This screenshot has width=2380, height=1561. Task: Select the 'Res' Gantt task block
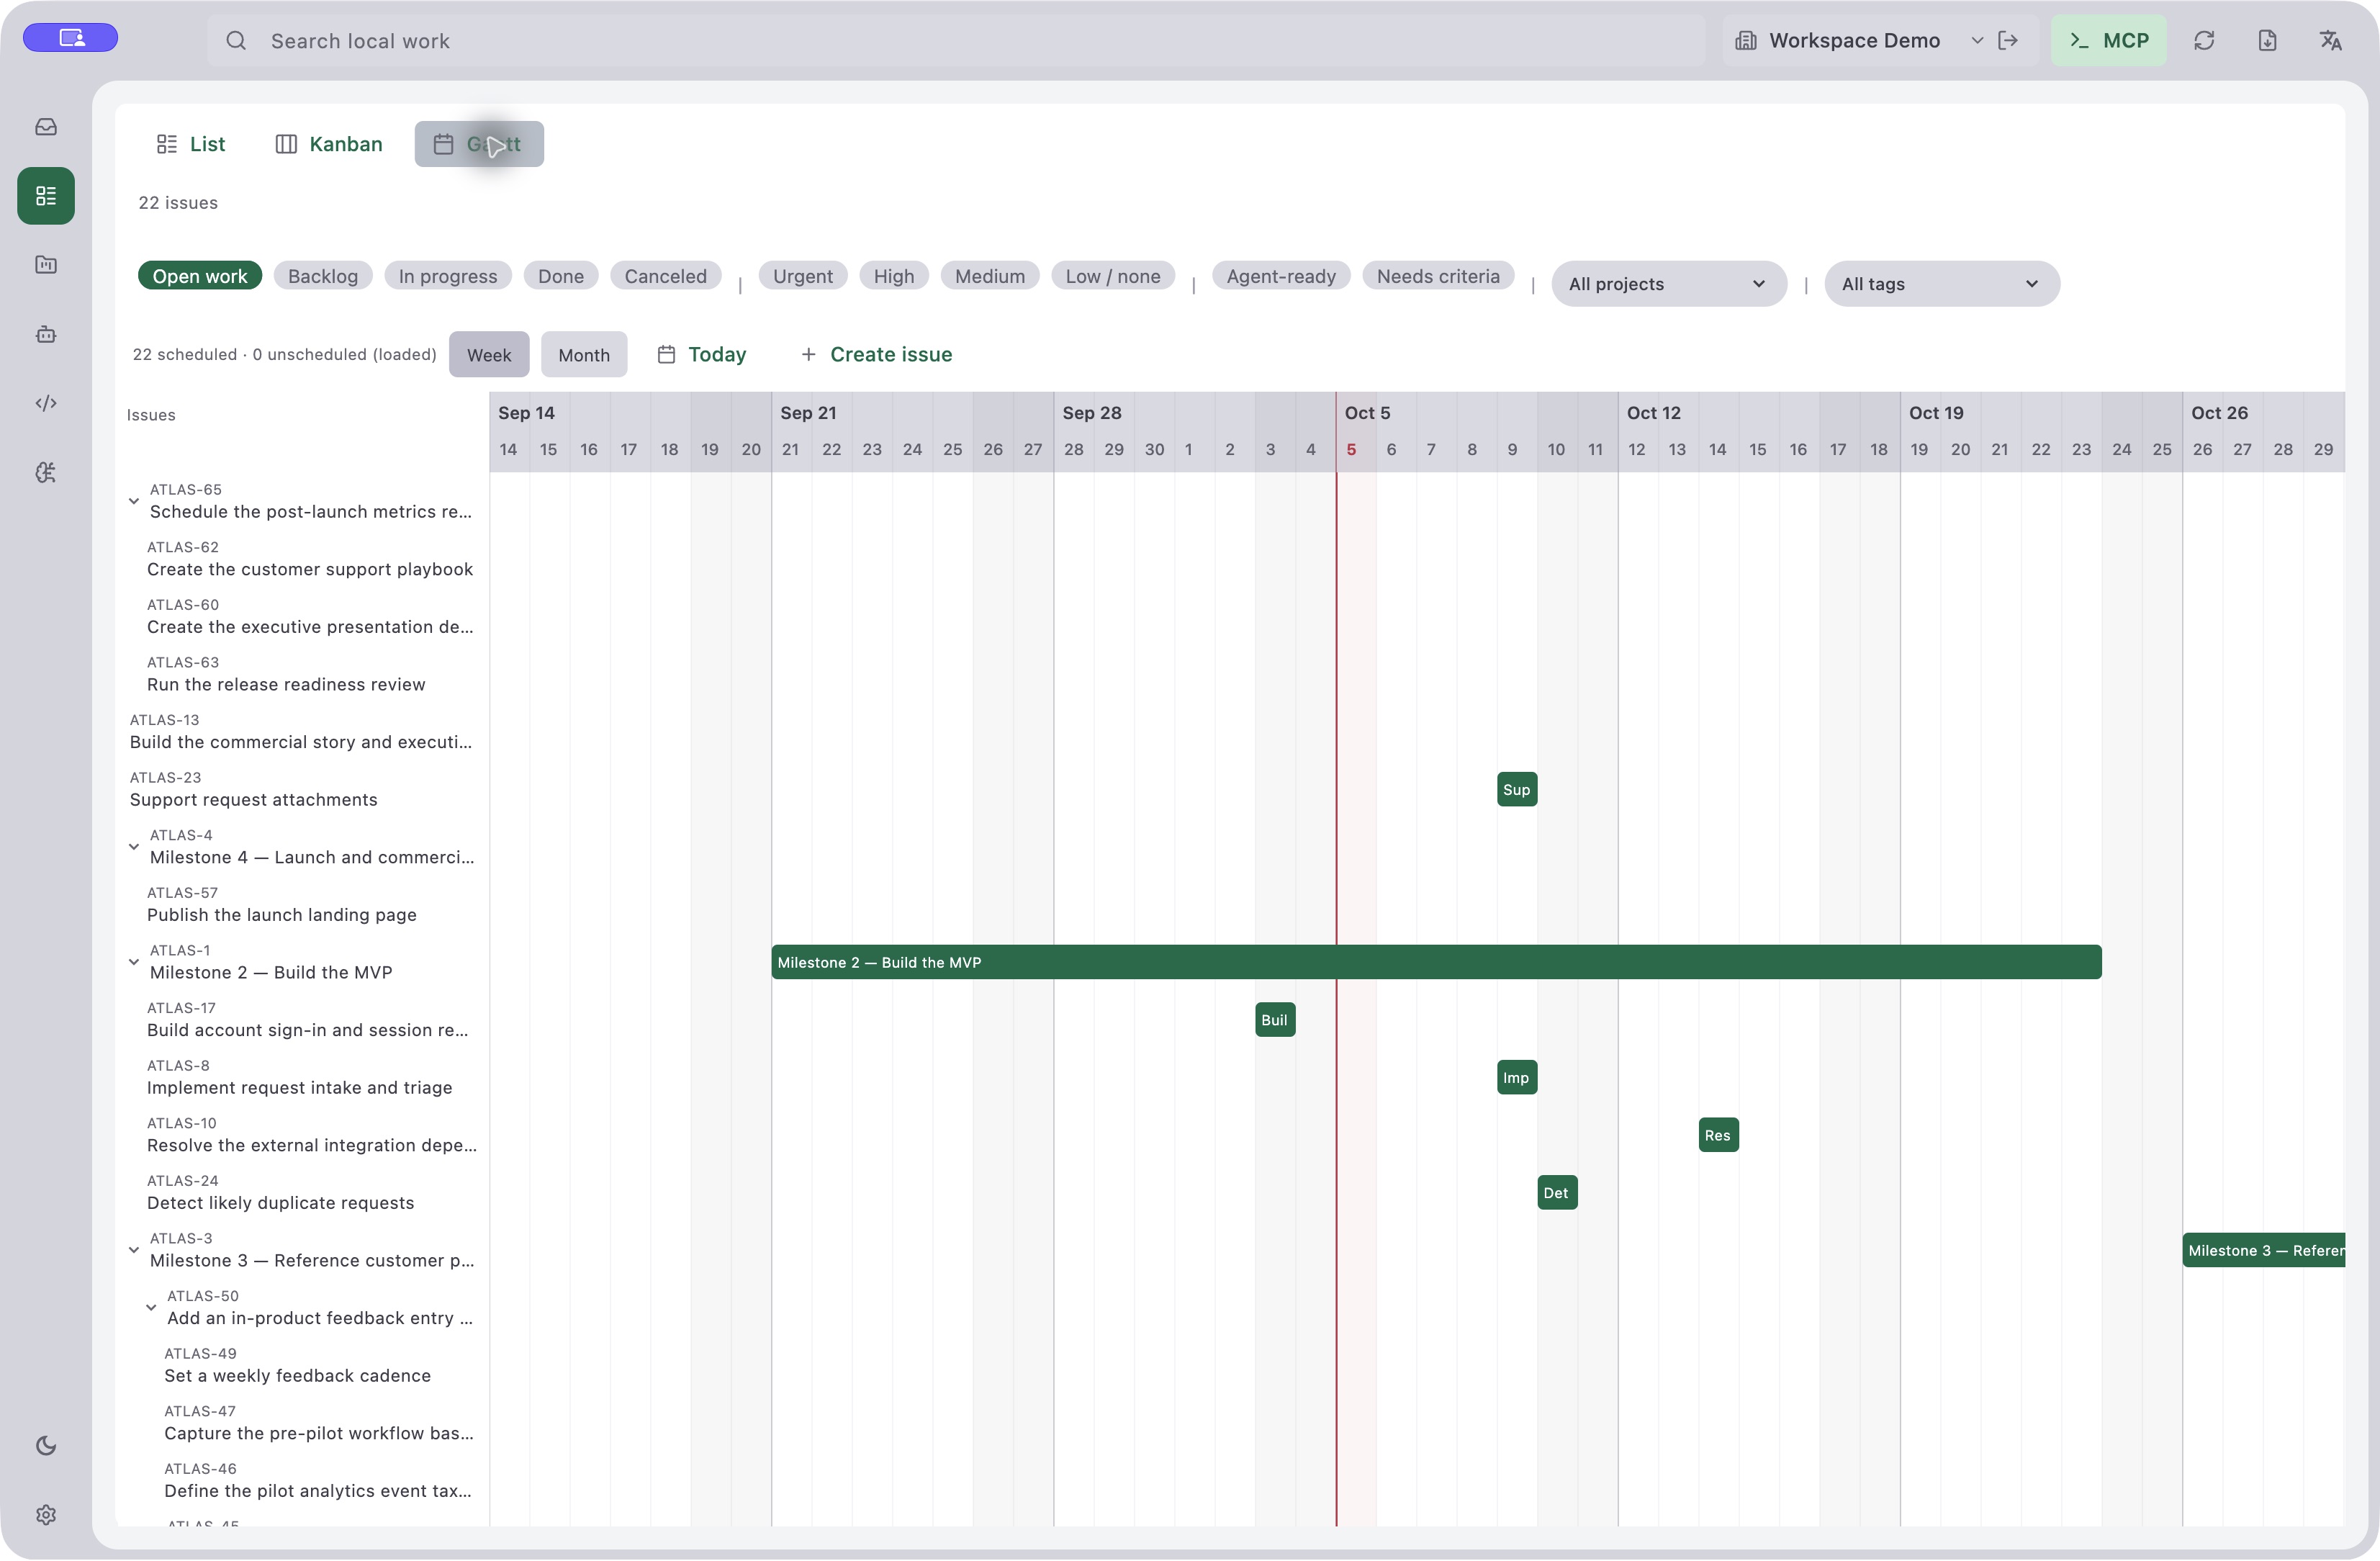[x=1718, y=1135]
